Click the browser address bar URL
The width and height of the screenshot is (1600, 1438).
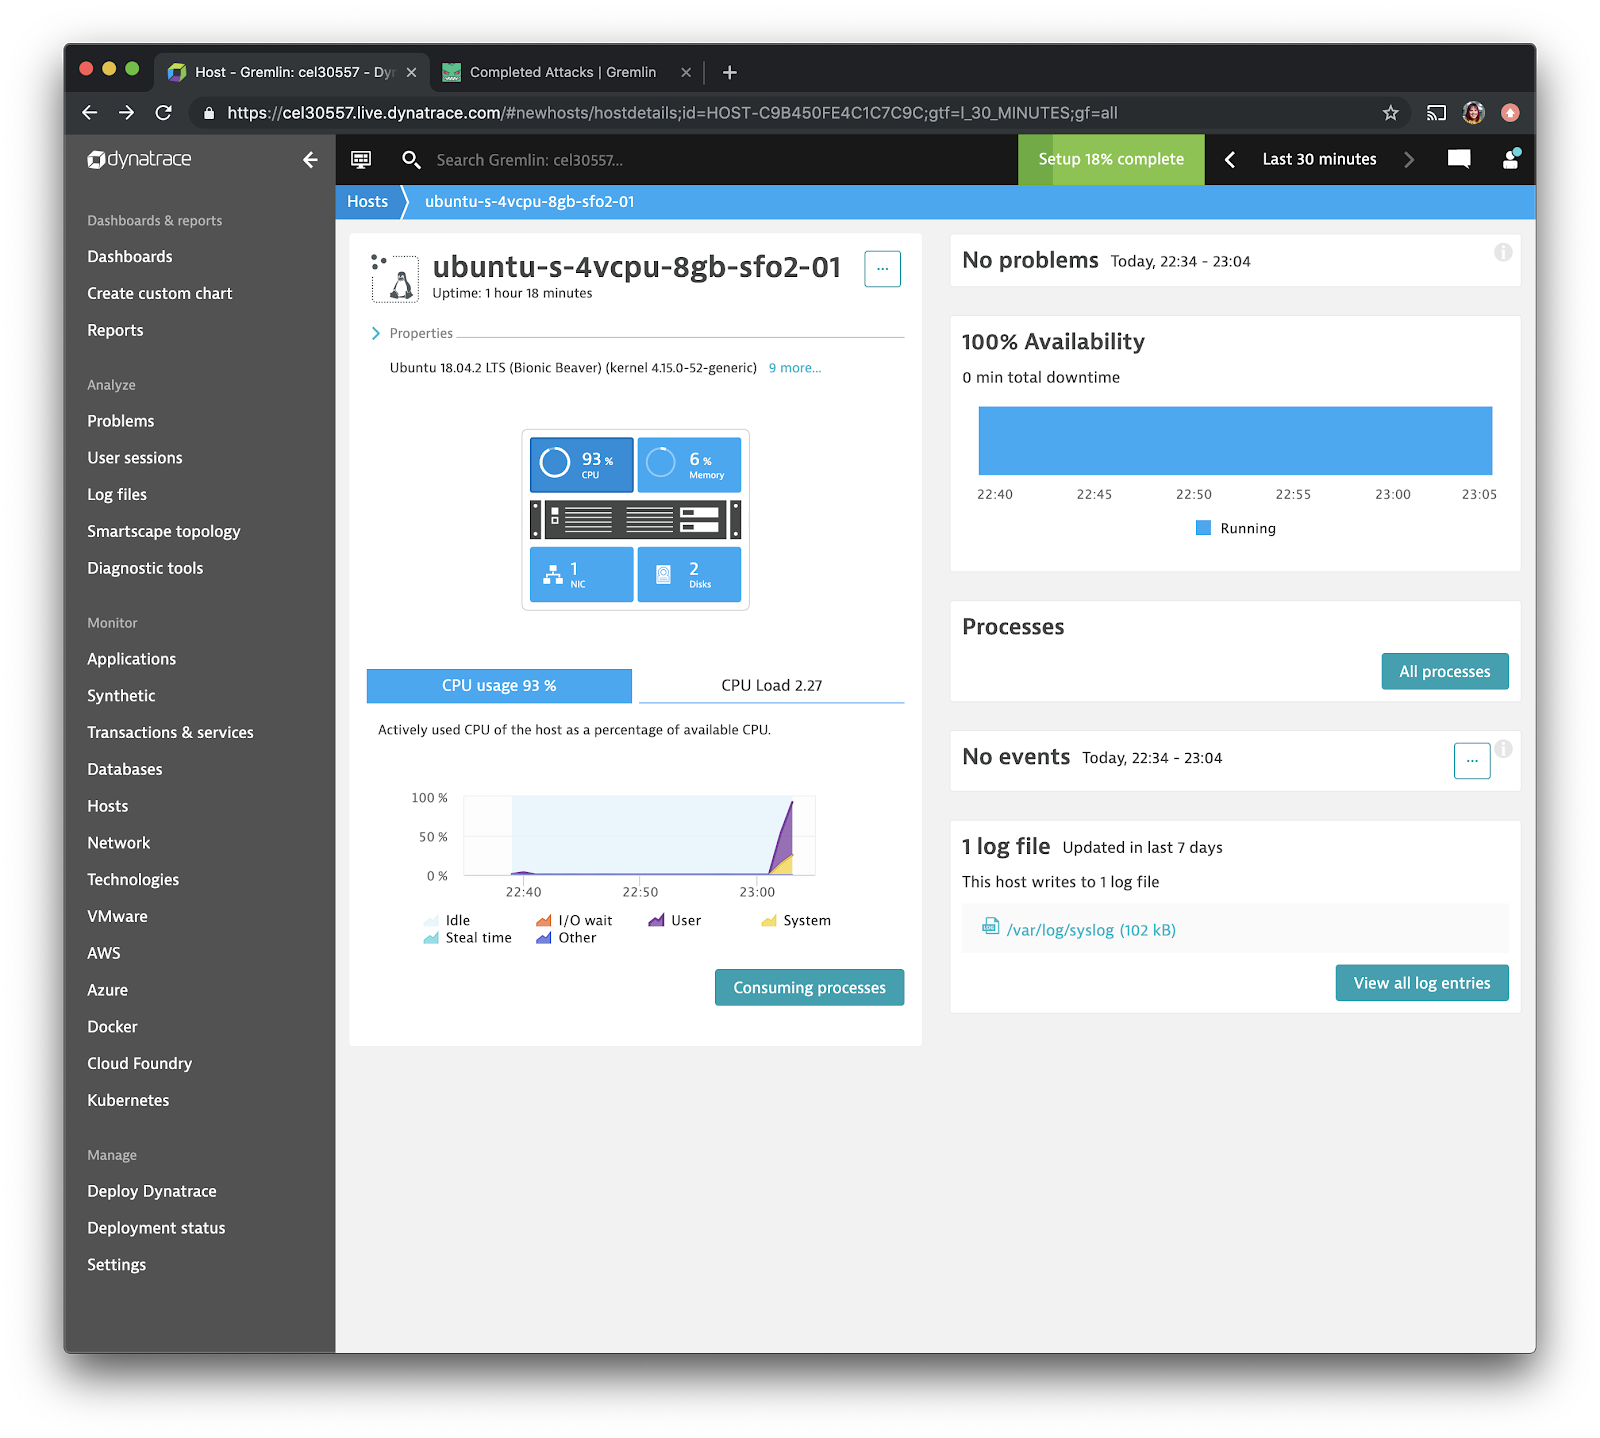pos(672,113)
